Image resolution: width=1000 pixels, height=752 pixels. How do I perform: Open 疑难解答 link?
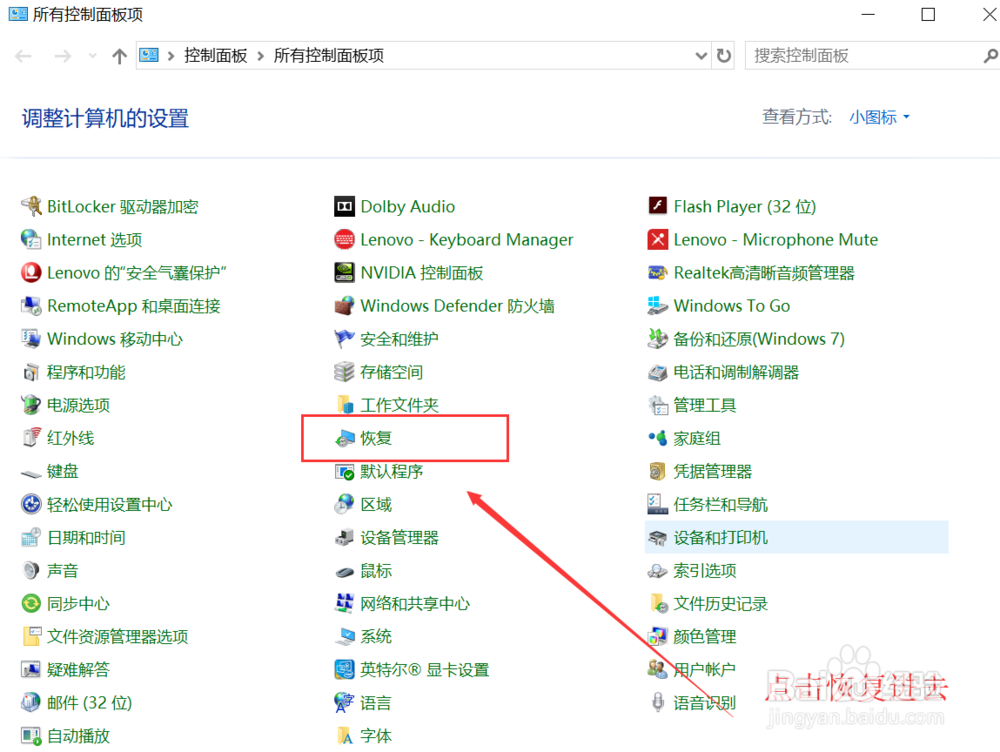(x=78, y=670)
